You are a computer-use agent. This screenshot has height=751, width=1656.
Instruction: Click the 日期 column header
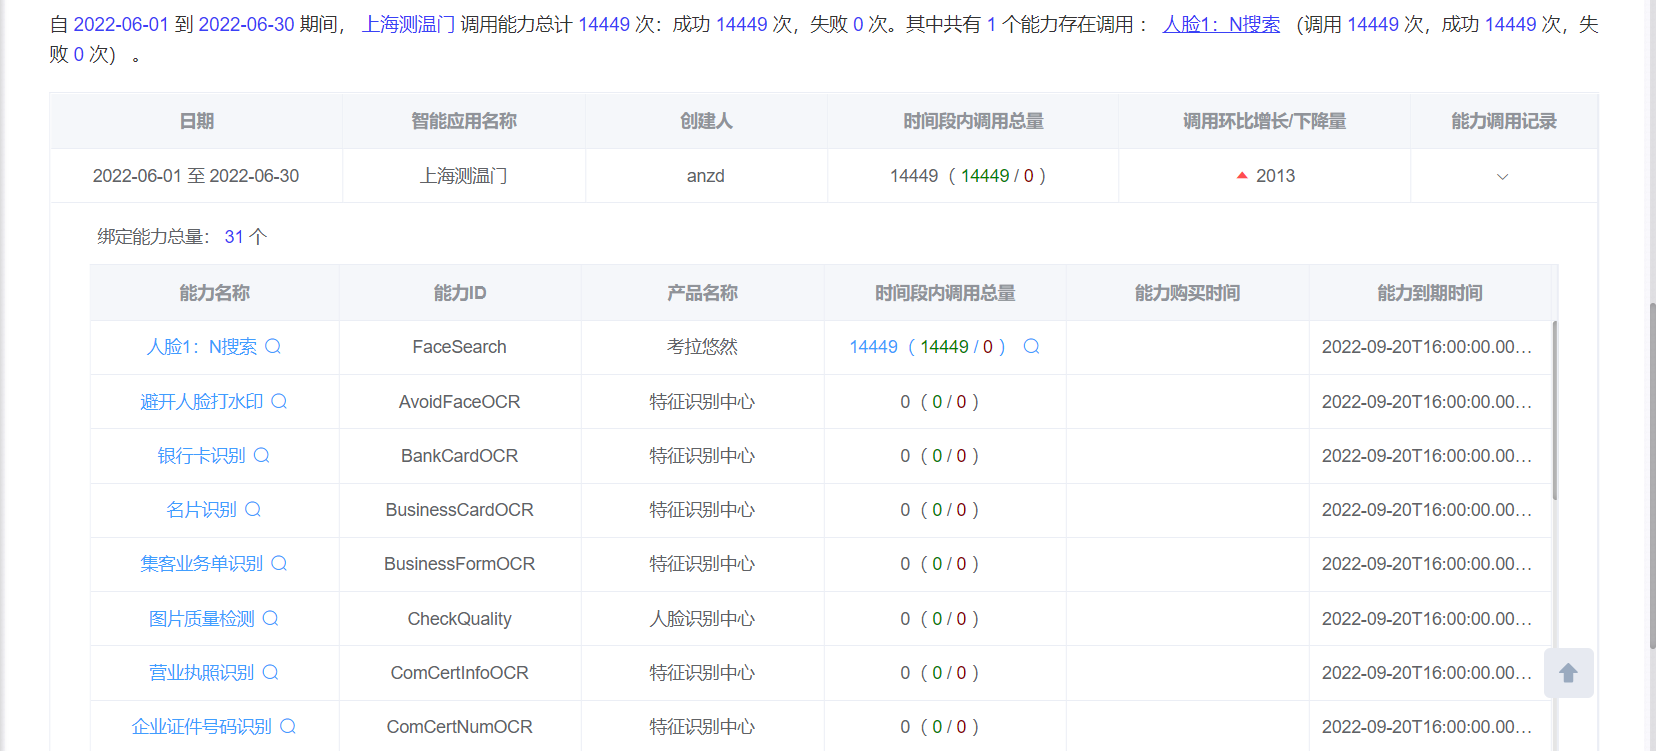(x=197, y=121)
